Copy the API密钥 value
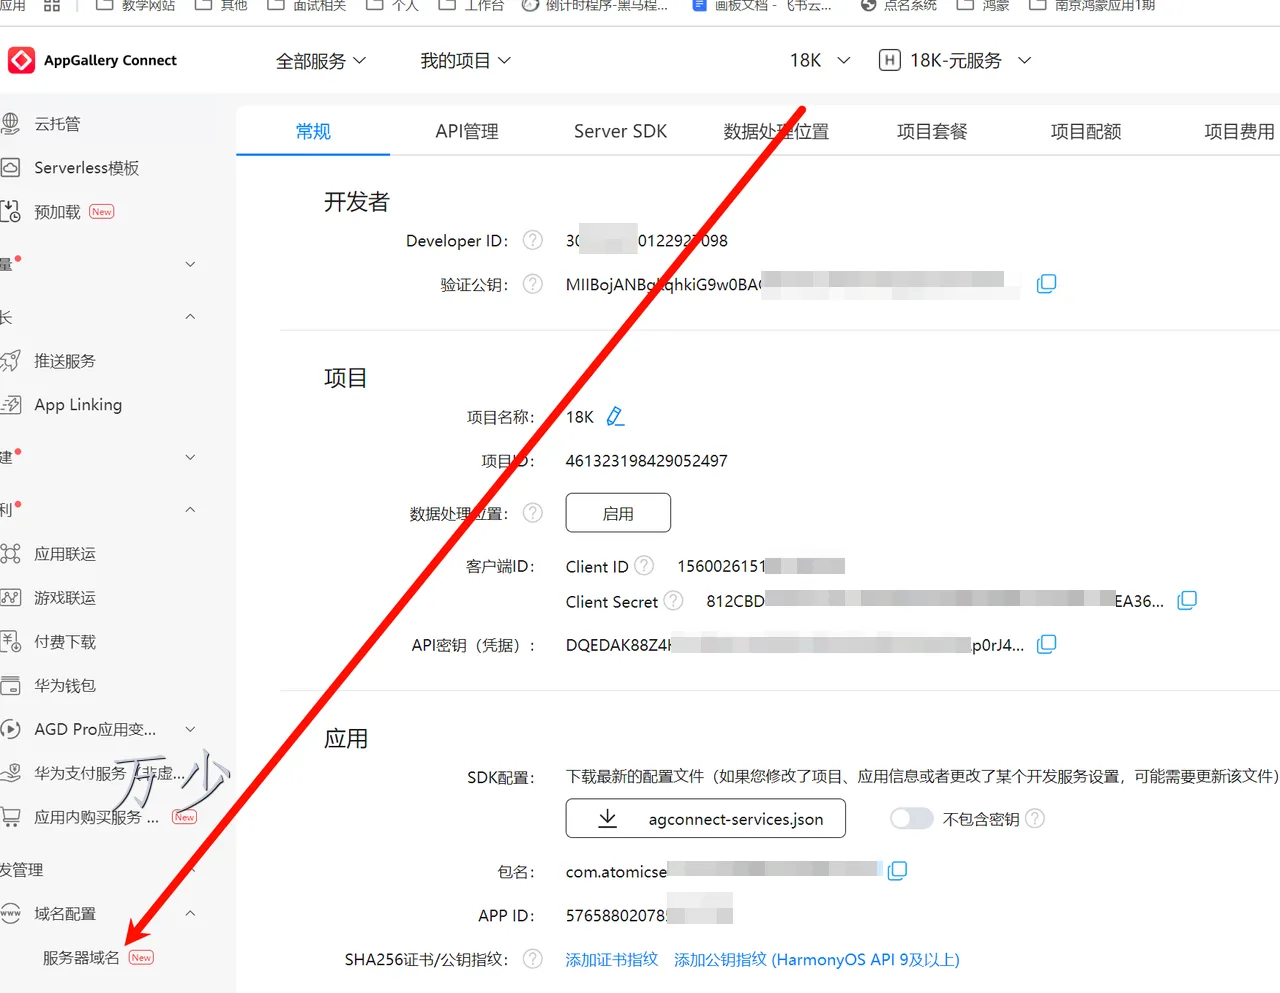The height and width of the screenshot is (993, 1280). (1046, 644)
